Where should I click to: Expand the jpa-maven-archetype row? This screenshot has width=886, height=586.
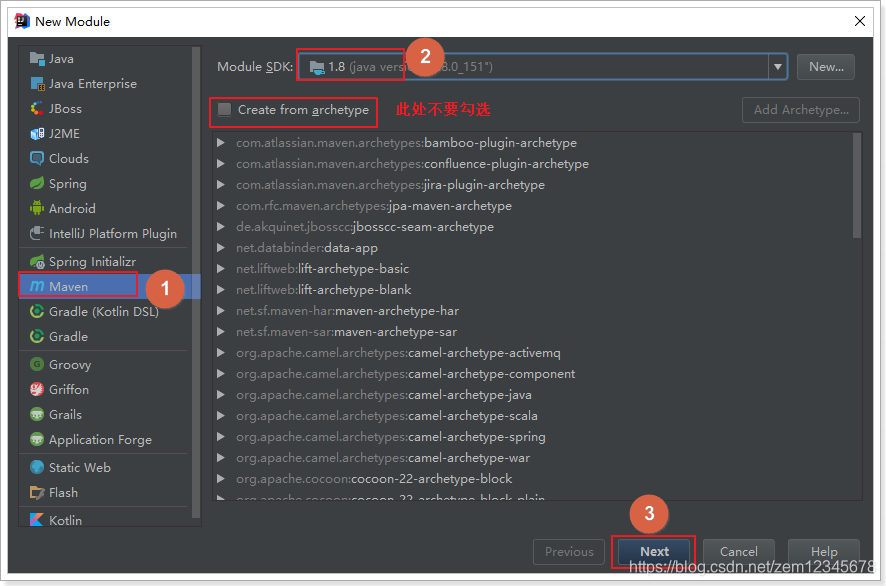[222, 206]
